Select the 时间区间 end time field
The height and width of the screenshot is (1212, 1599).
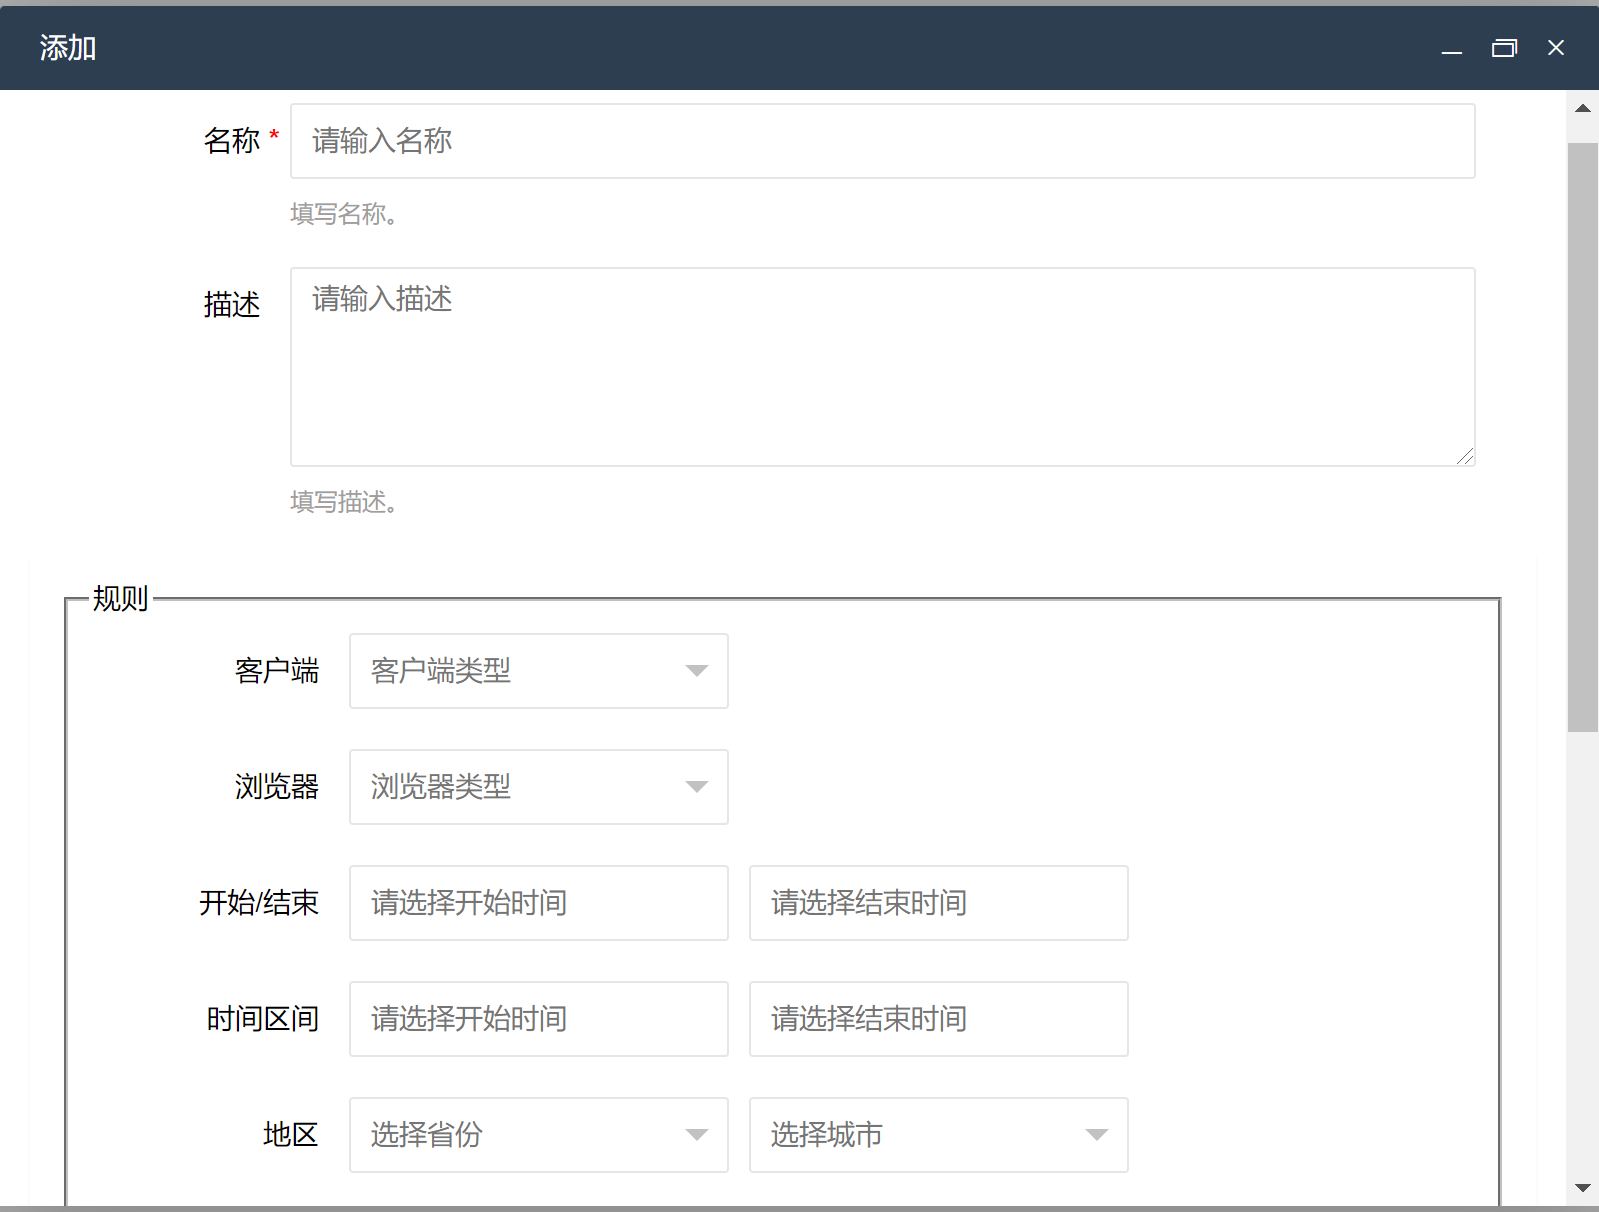[x=938, y=1019]
